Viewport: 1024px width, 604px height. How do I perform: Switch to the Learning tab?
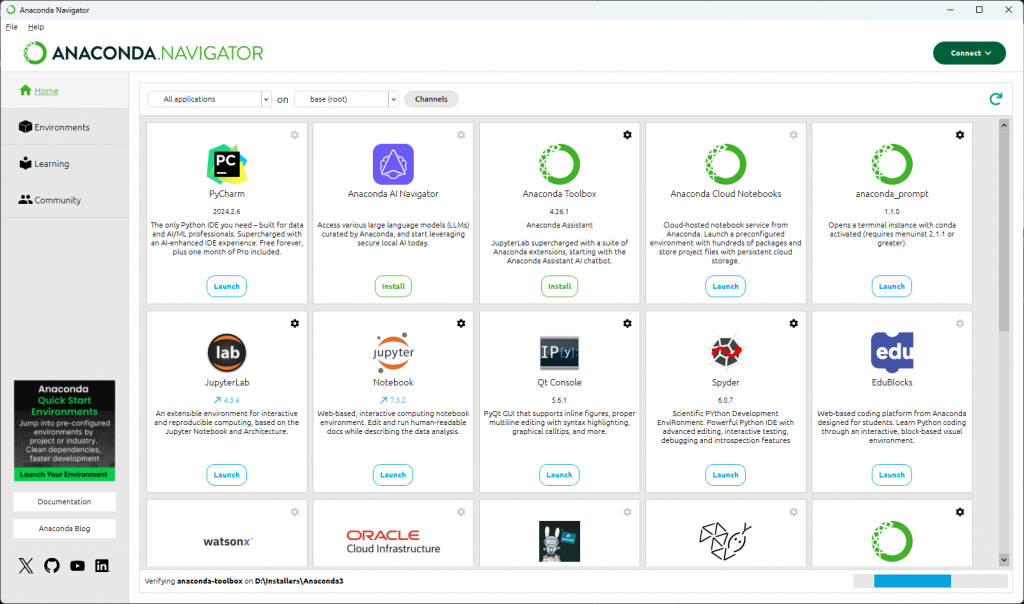[x=65, y=164]
